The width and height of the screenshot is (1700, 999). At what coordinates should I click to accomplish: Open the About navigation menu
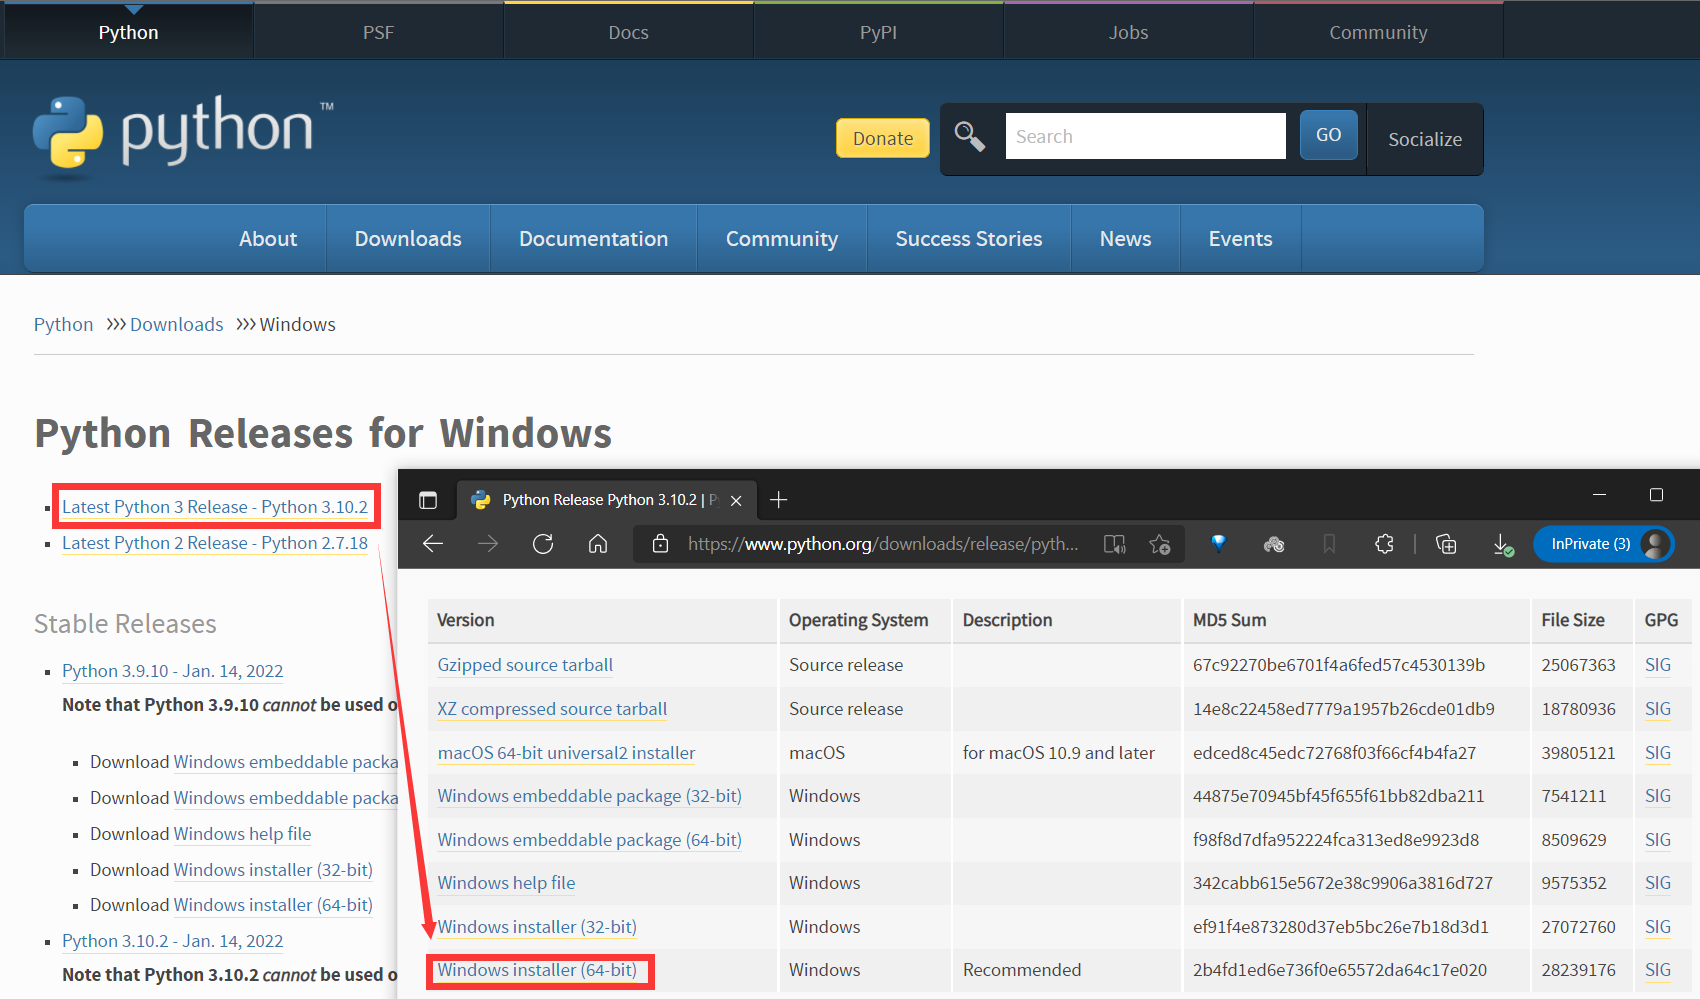tap(268, 238)
